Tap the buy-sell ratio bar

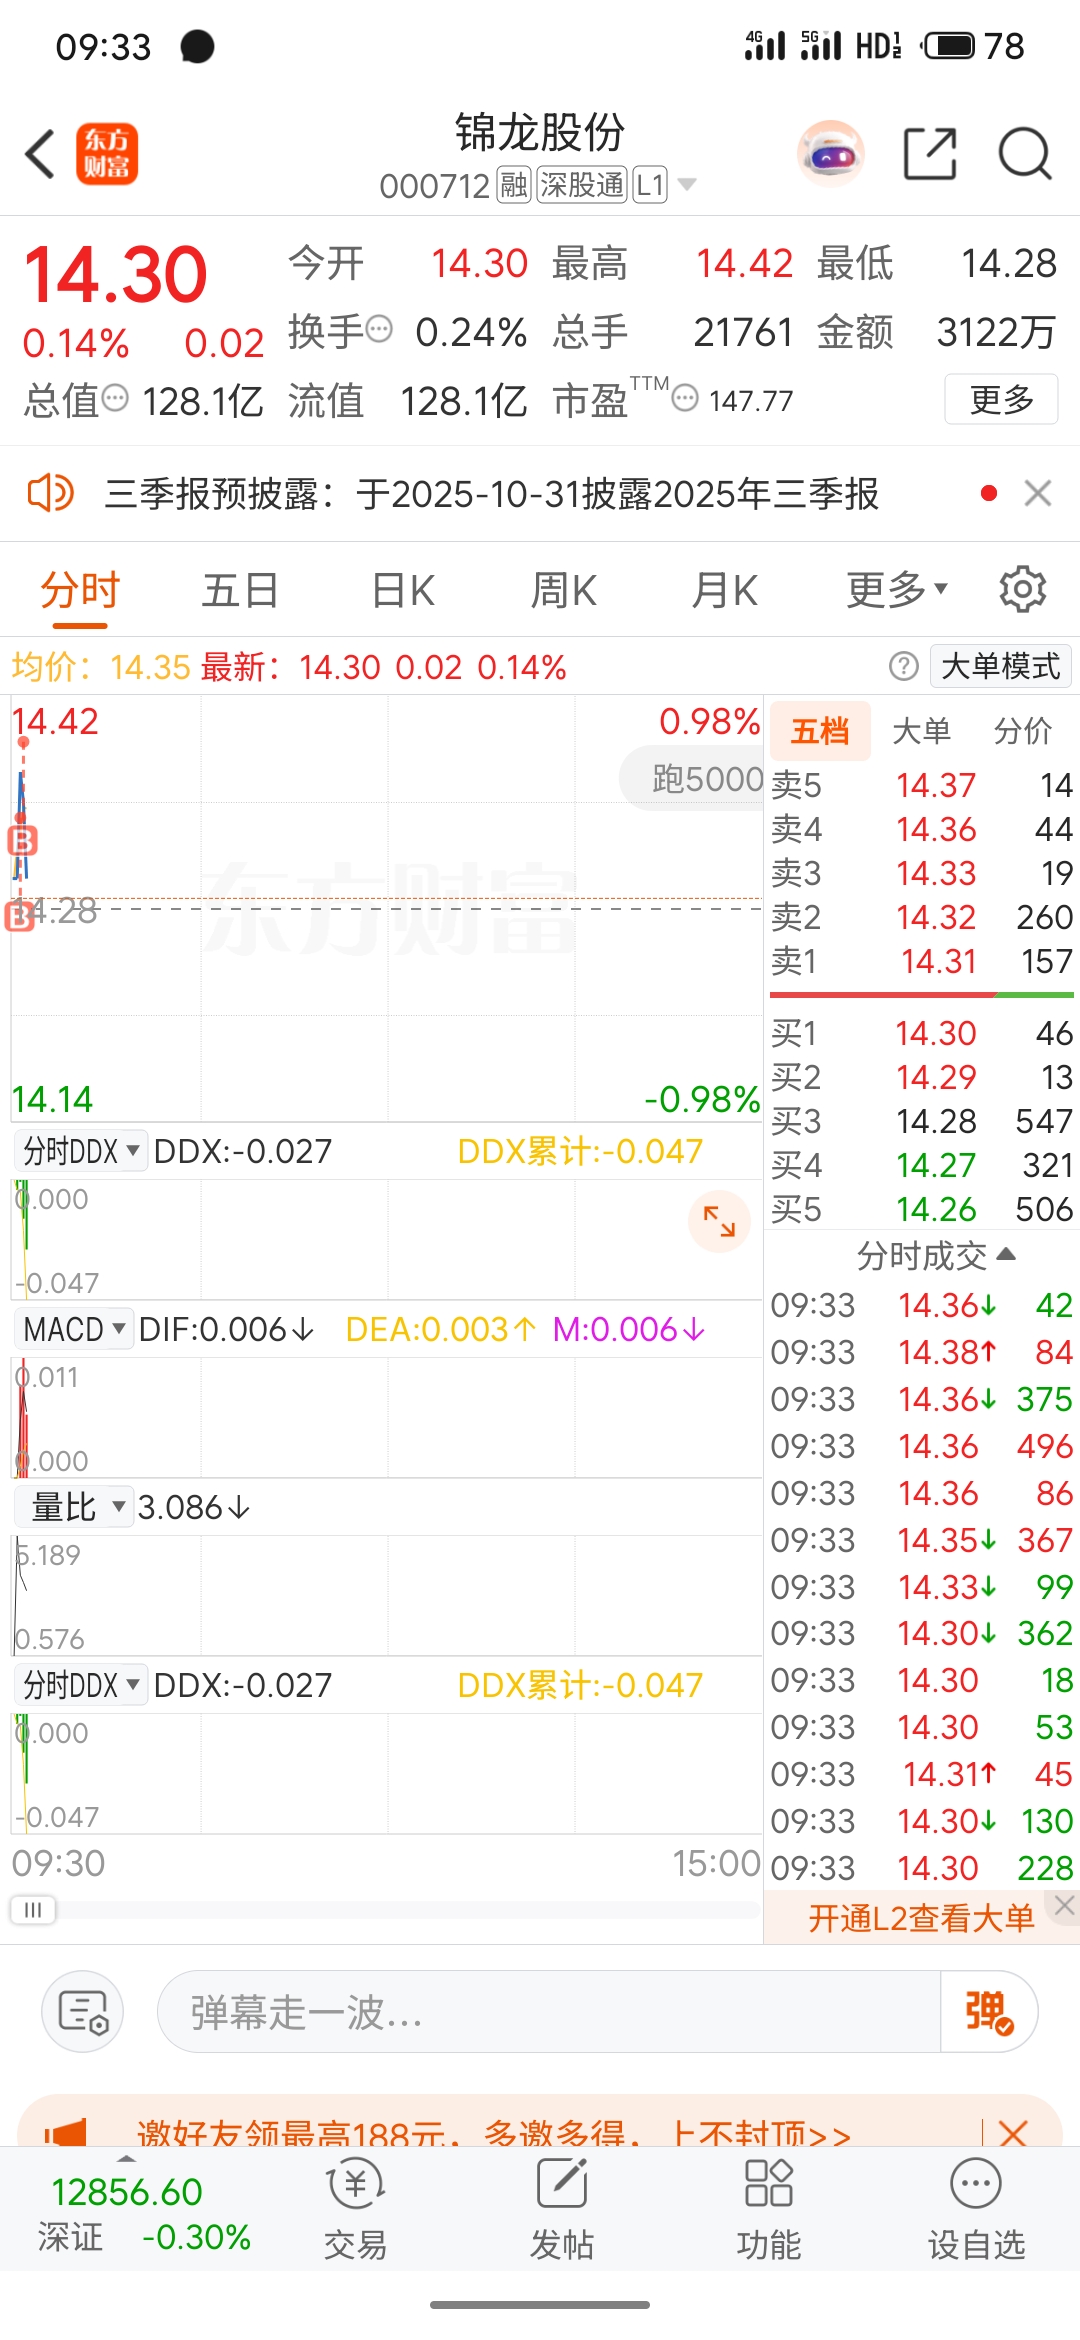(921, 995)
